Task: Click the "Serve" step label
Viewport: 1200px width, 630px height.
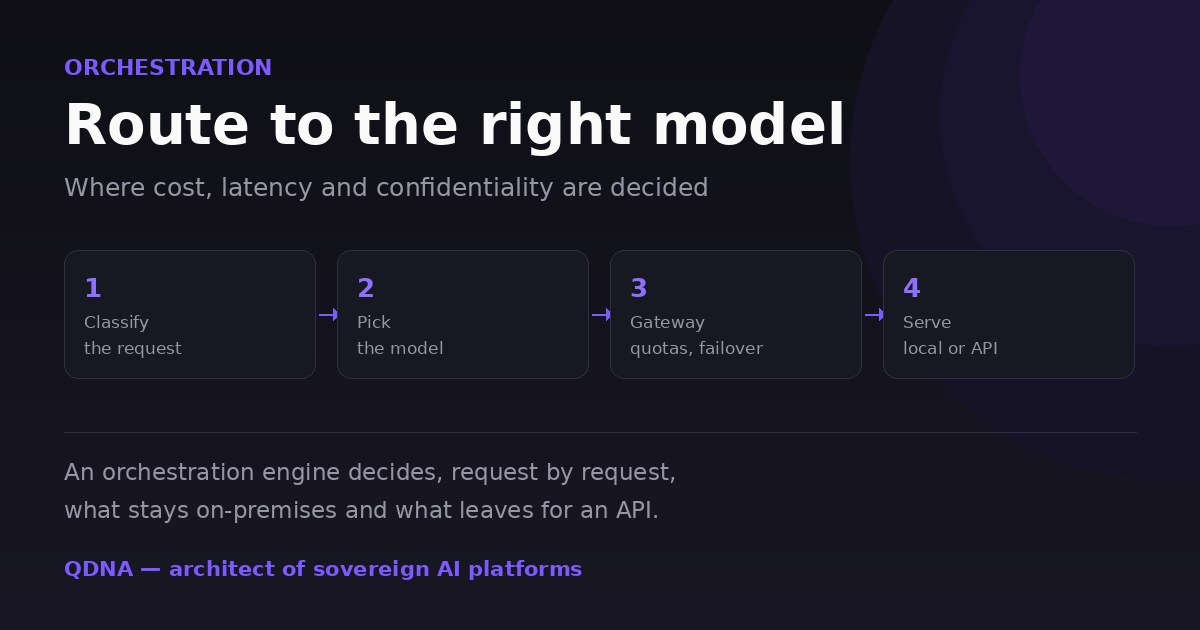Action: [927, 323]
